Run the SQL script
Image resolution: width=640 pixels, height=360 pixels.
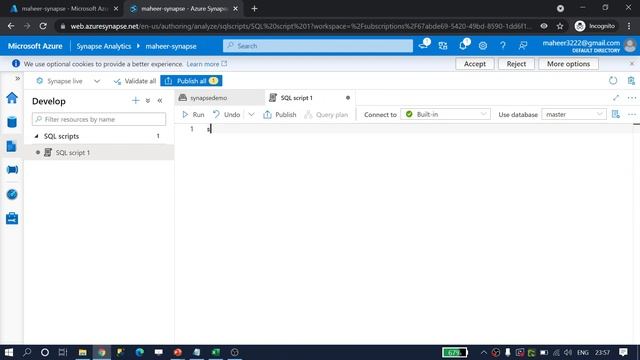[193, 115]
